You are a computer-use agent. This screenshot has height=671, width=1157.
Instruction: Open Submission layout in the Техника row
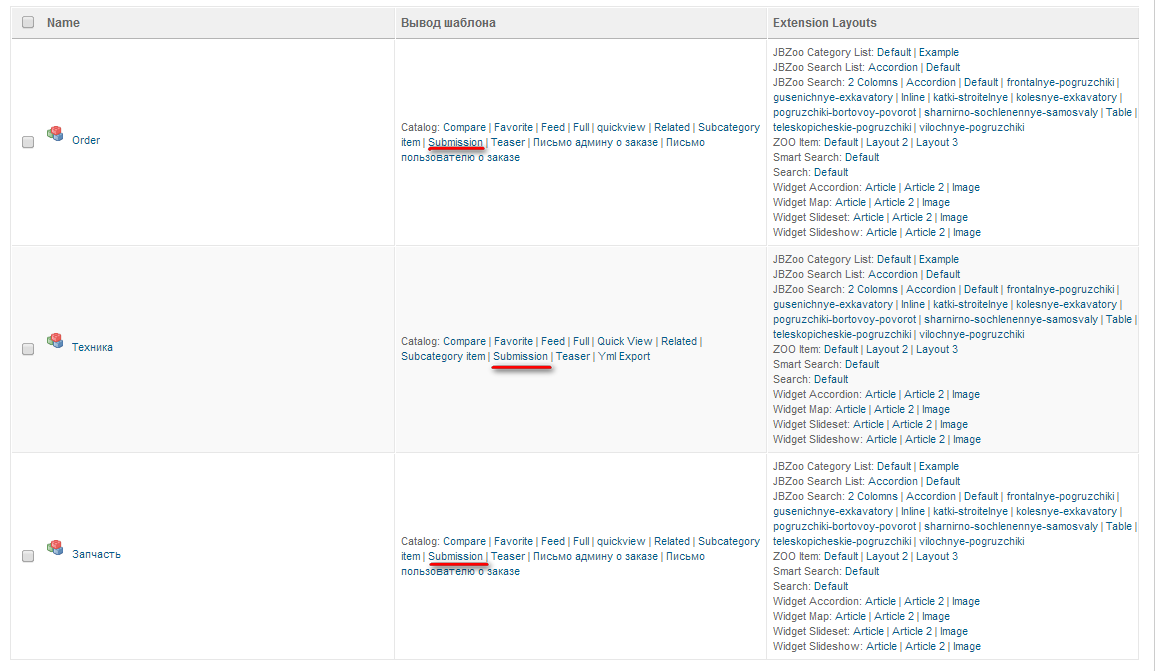click(x=520, y=357)
